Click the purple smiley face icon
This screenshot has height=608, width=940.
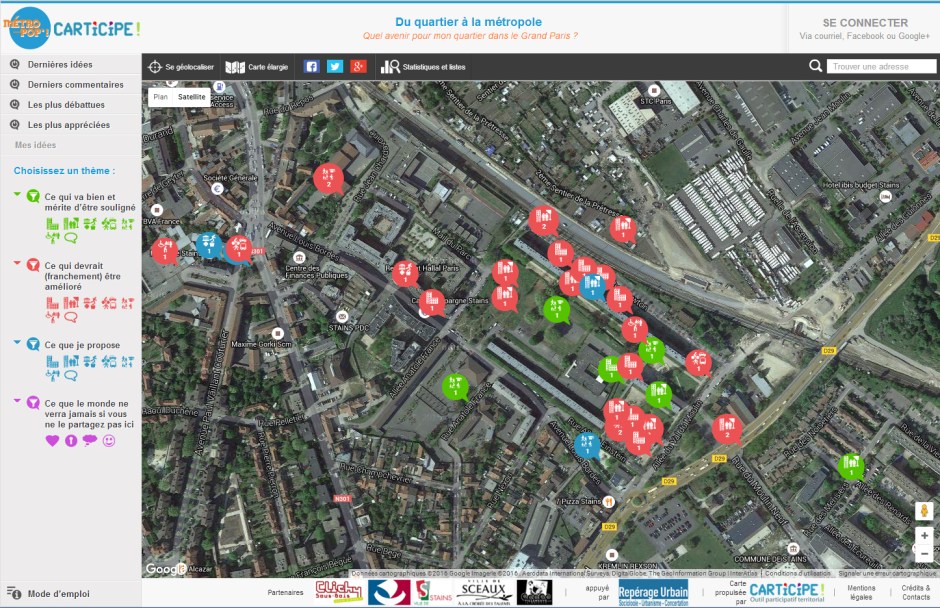(110, 441)
